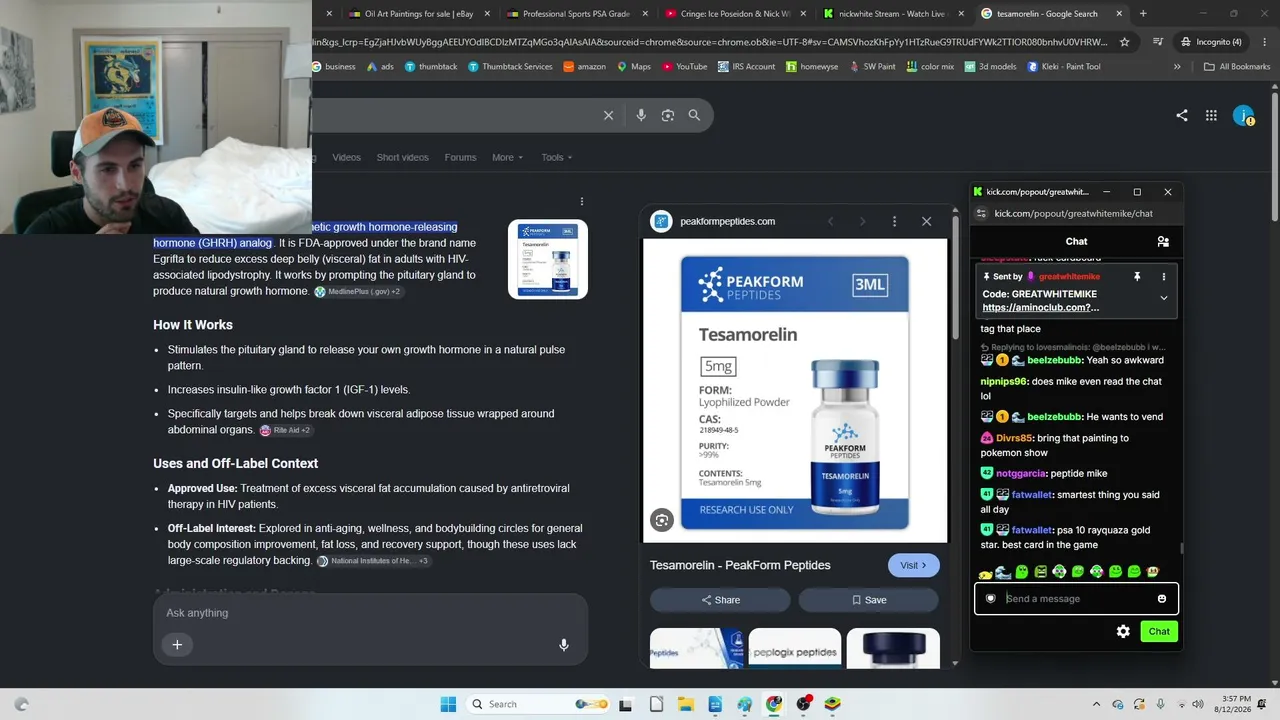Viewport: 1280px width, 720px height.
Task: Open the new tab with plus button
Action: pyautogui.click(x=1143, y=14)
